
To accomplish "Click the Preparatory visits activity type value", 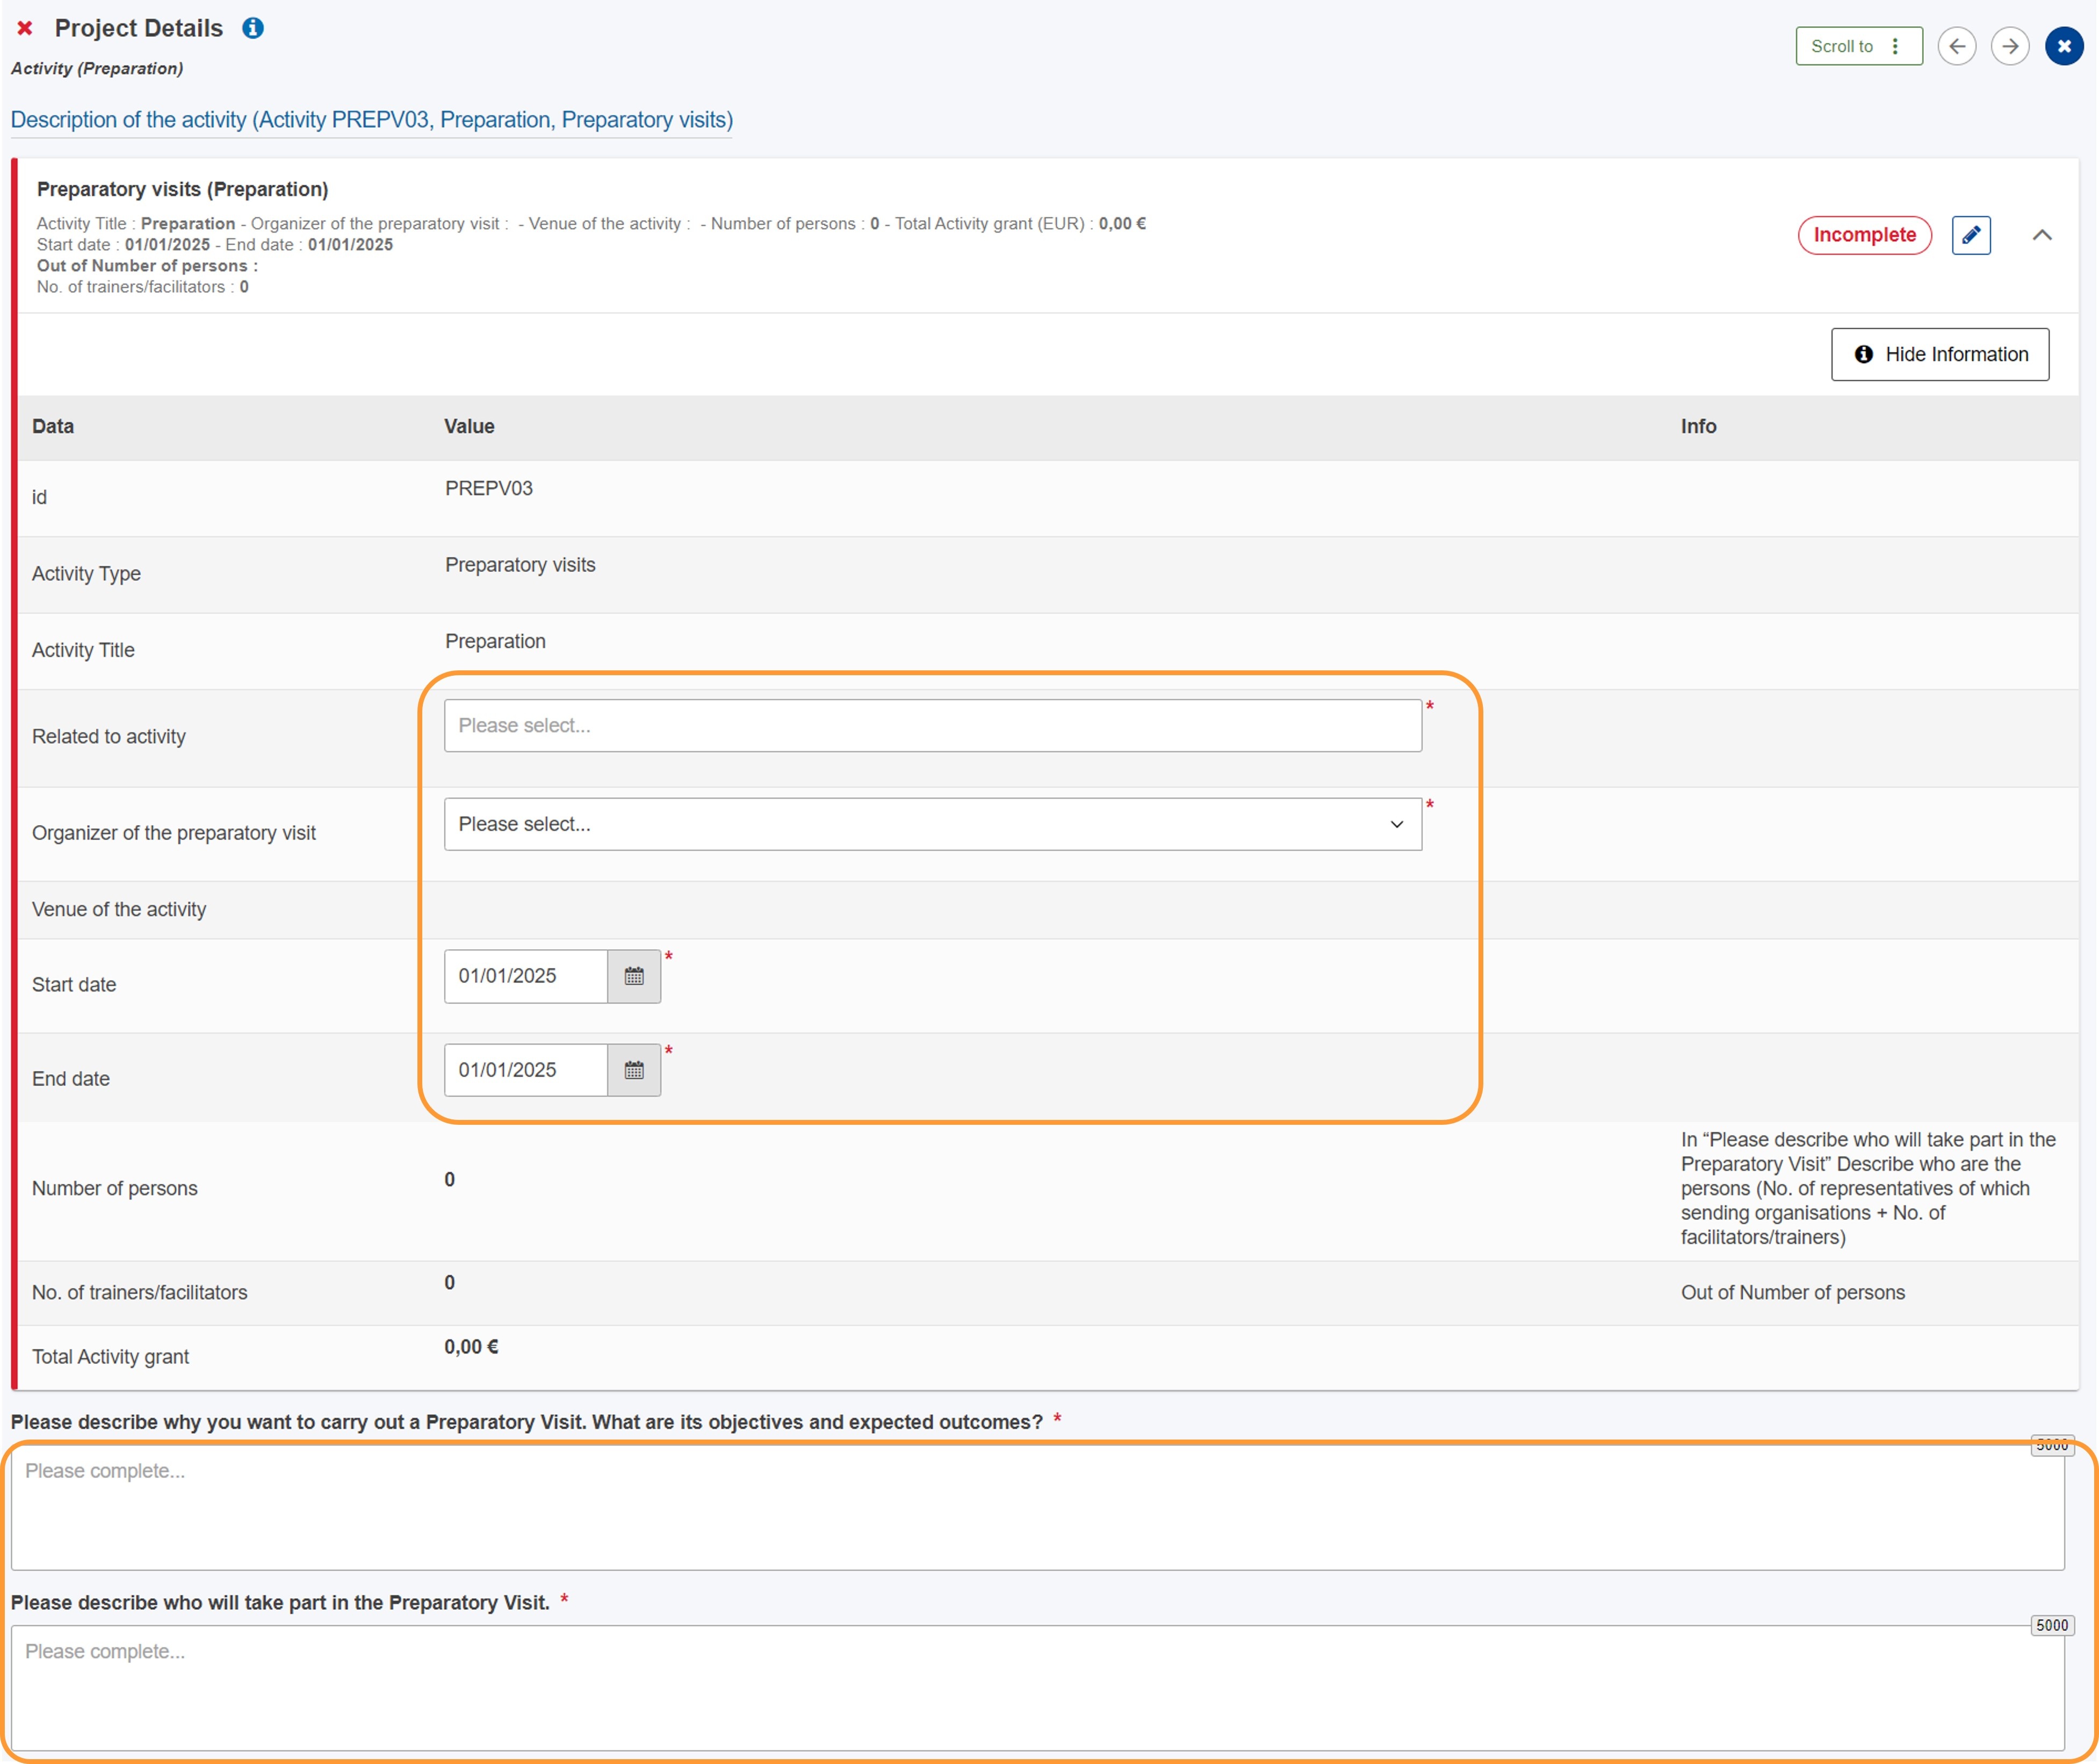I will [520, 565].
